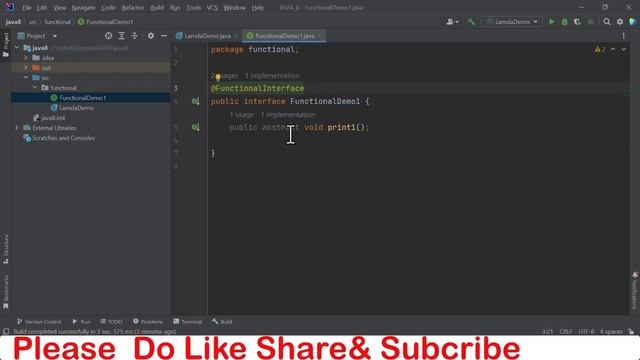Open the Structure side tool window
Image resolution: width=640 pixels, height=360 pixels.
coord(6,249)
